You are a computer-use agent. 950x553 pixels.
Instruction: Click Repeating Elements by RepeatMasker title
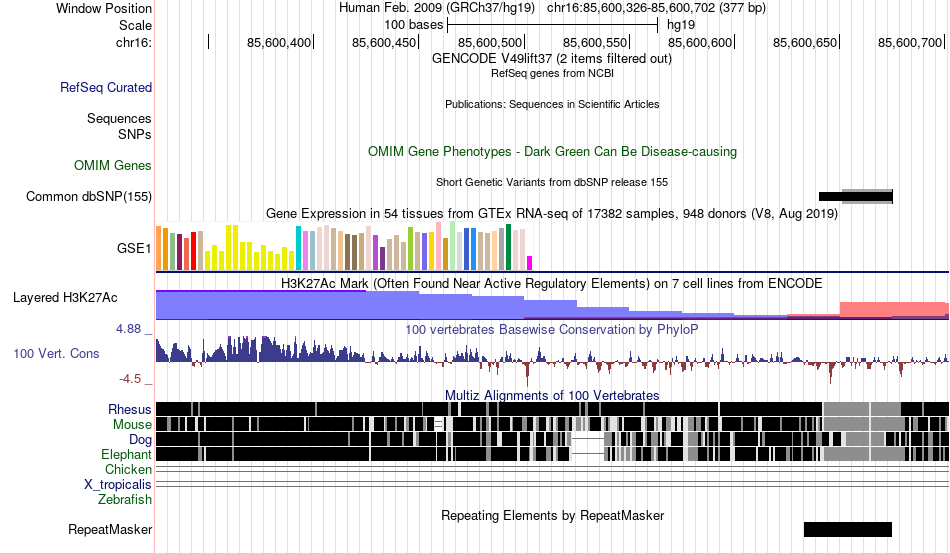(552, 515)
